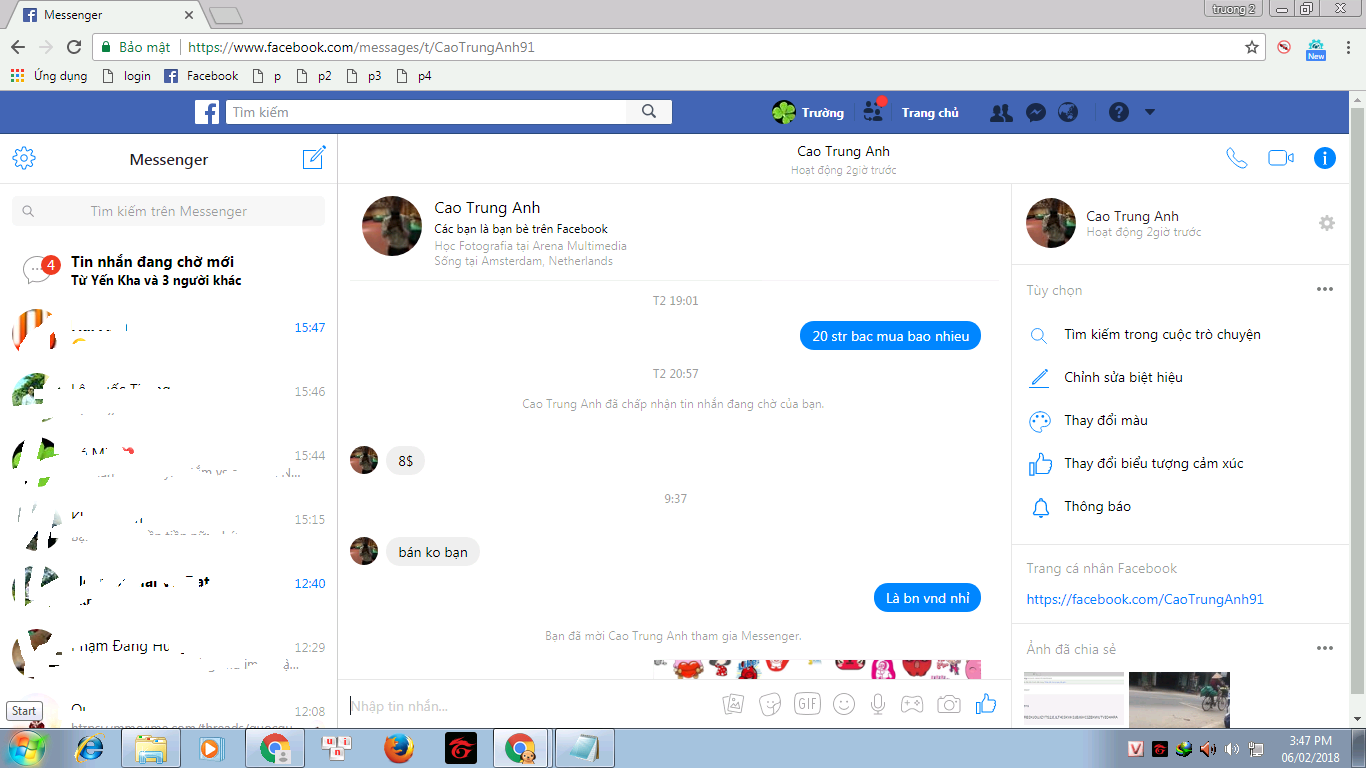Take a photo with the camera icon
The image size is (1366, 768).
[x=949, y=704]
